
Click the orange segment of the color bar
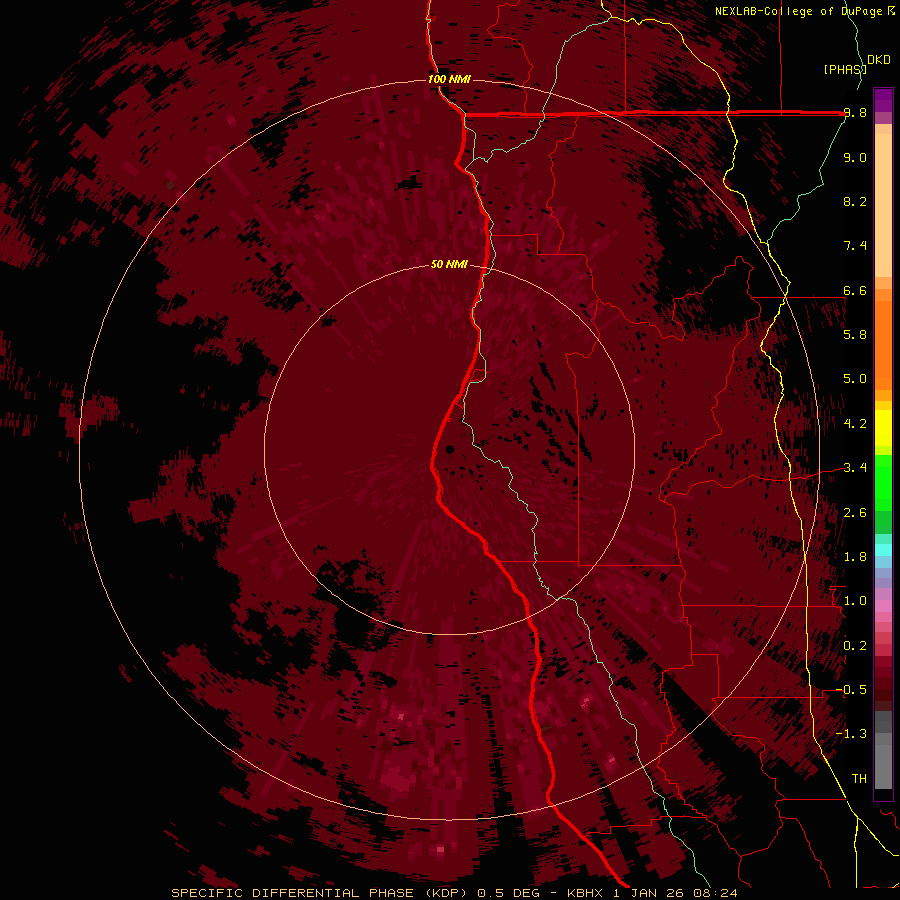(883, 344)
